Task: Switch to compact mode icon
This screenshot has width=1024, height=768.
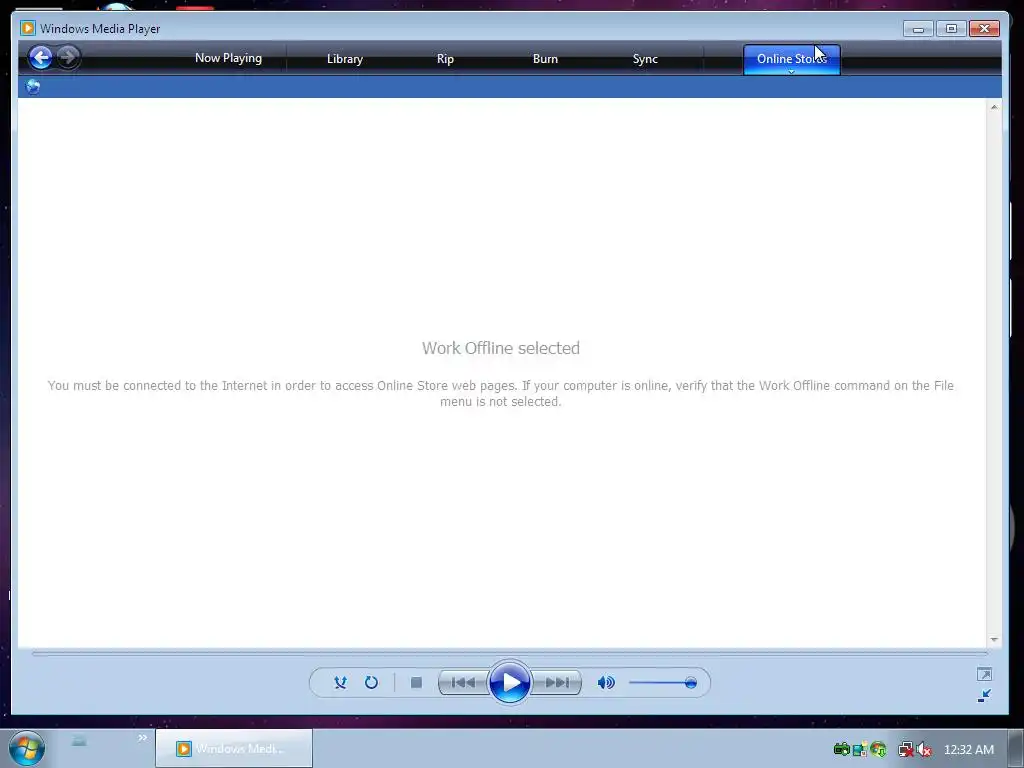Action: tap(984, 696)
